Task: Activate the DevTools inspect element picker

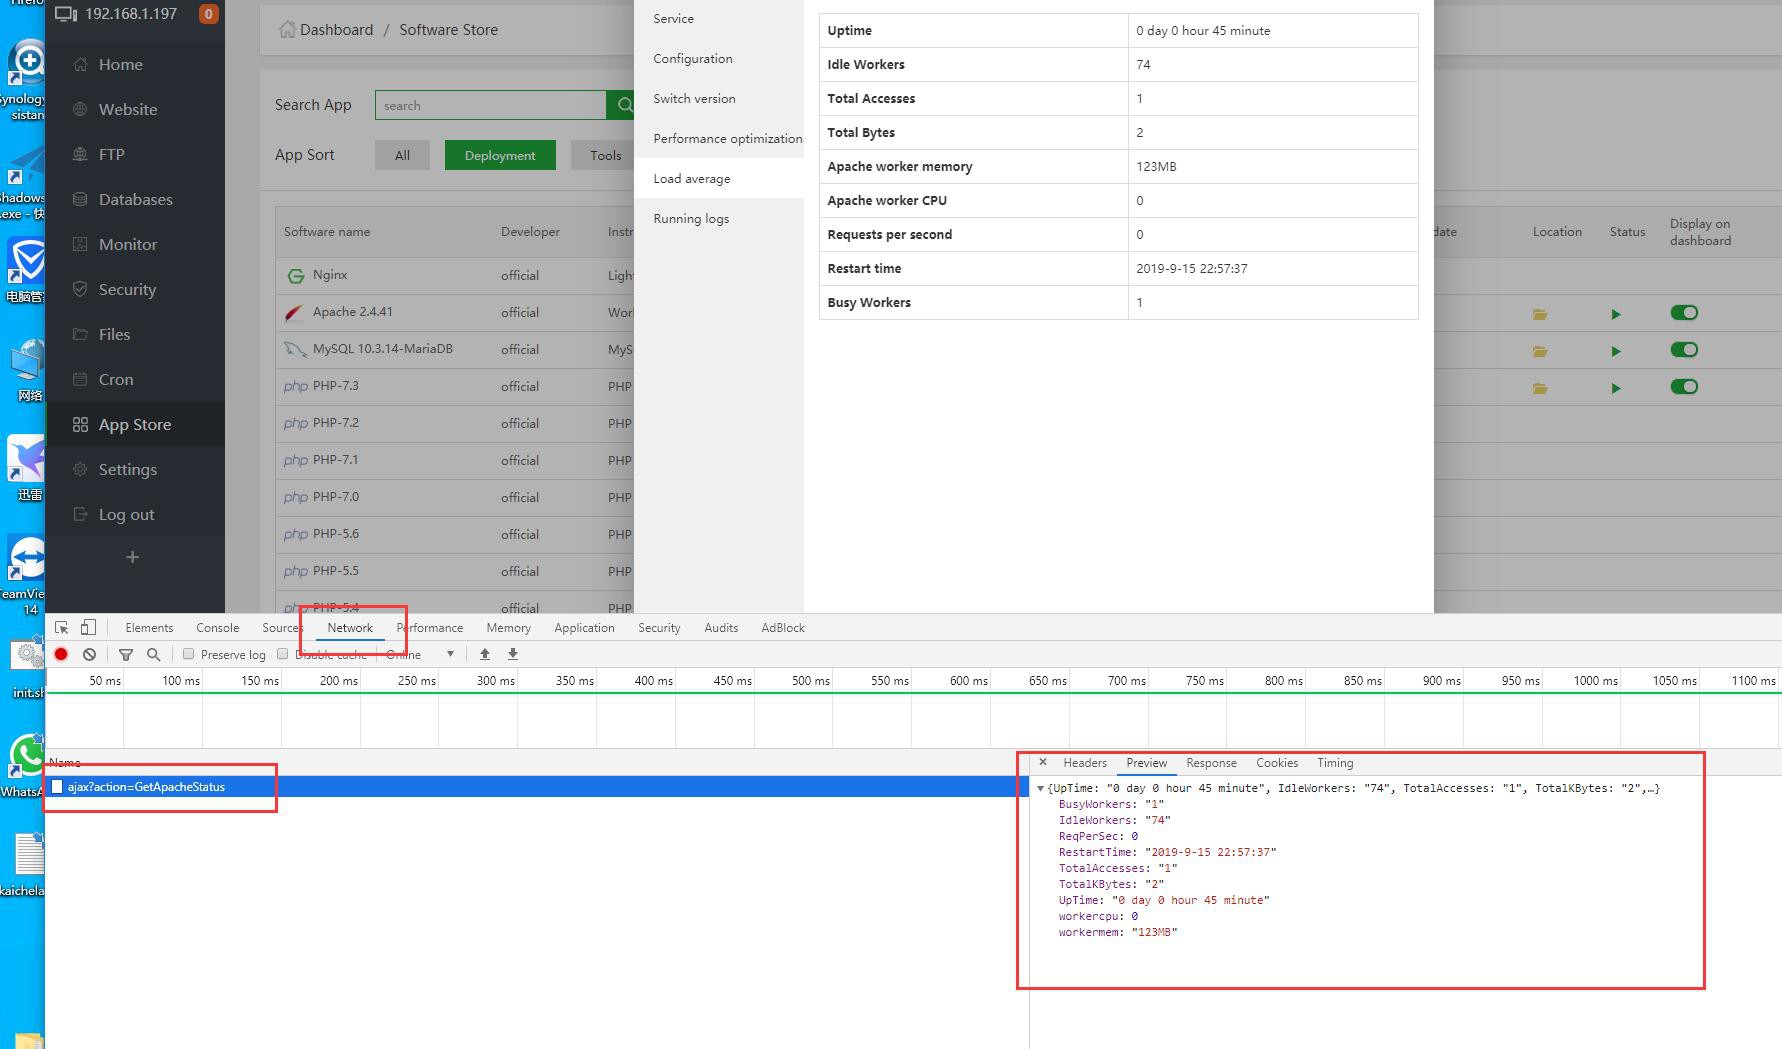Action: 62,627
